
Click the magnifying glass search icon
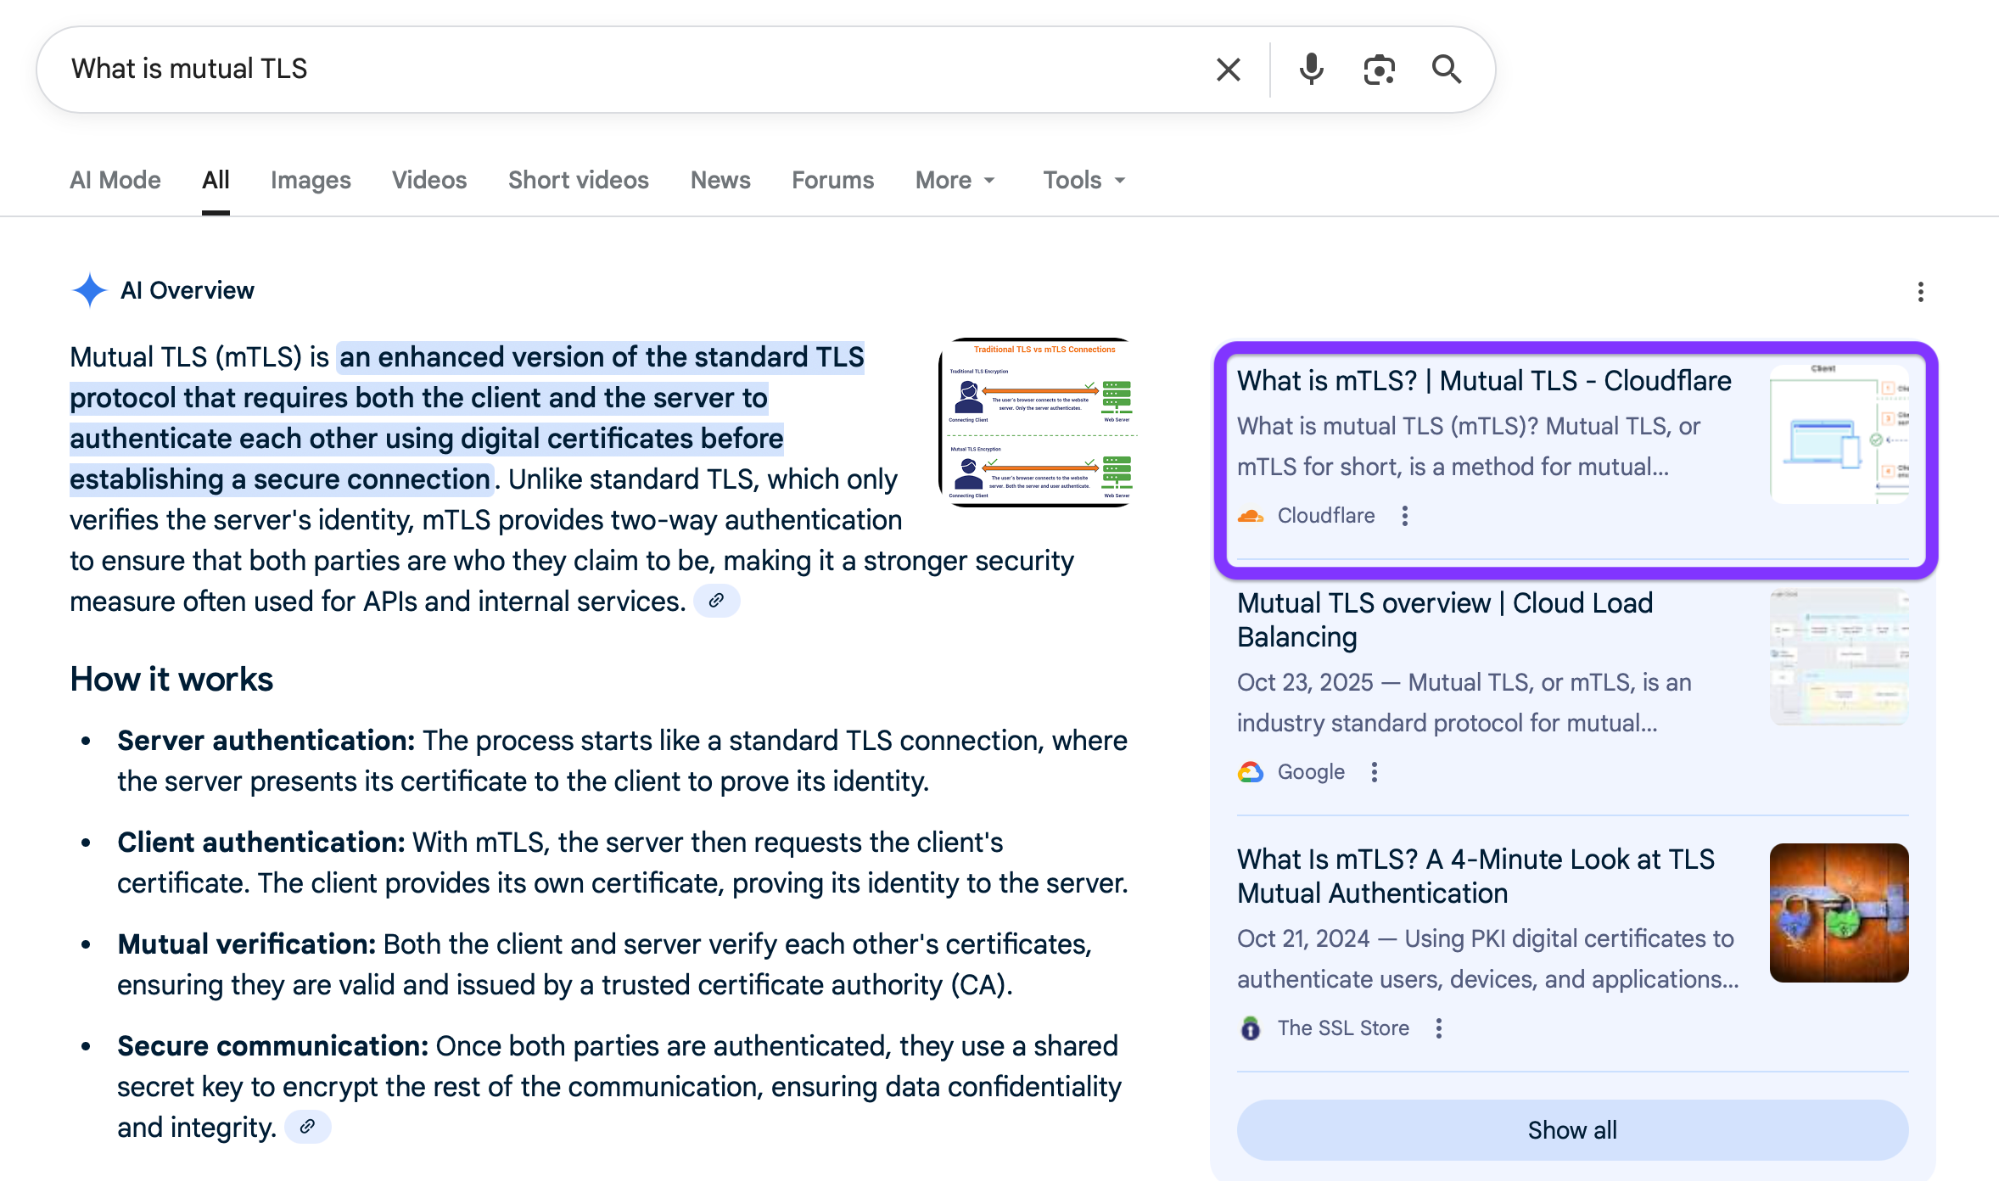[x=1446, y=69]
